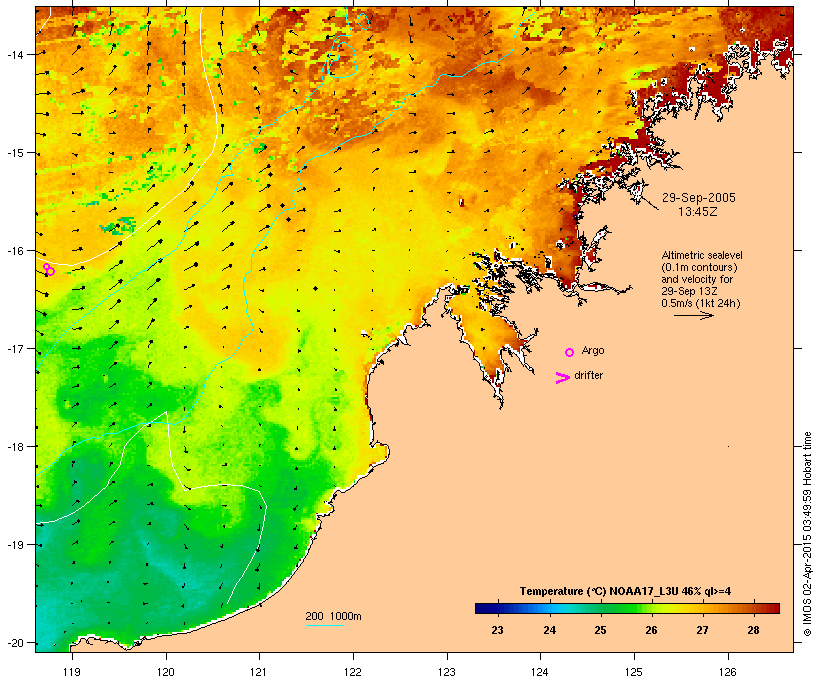This screenshot has width=820, height=680.
Task: Click the Argo float markers near 16°S
Action: pos(49,269)
